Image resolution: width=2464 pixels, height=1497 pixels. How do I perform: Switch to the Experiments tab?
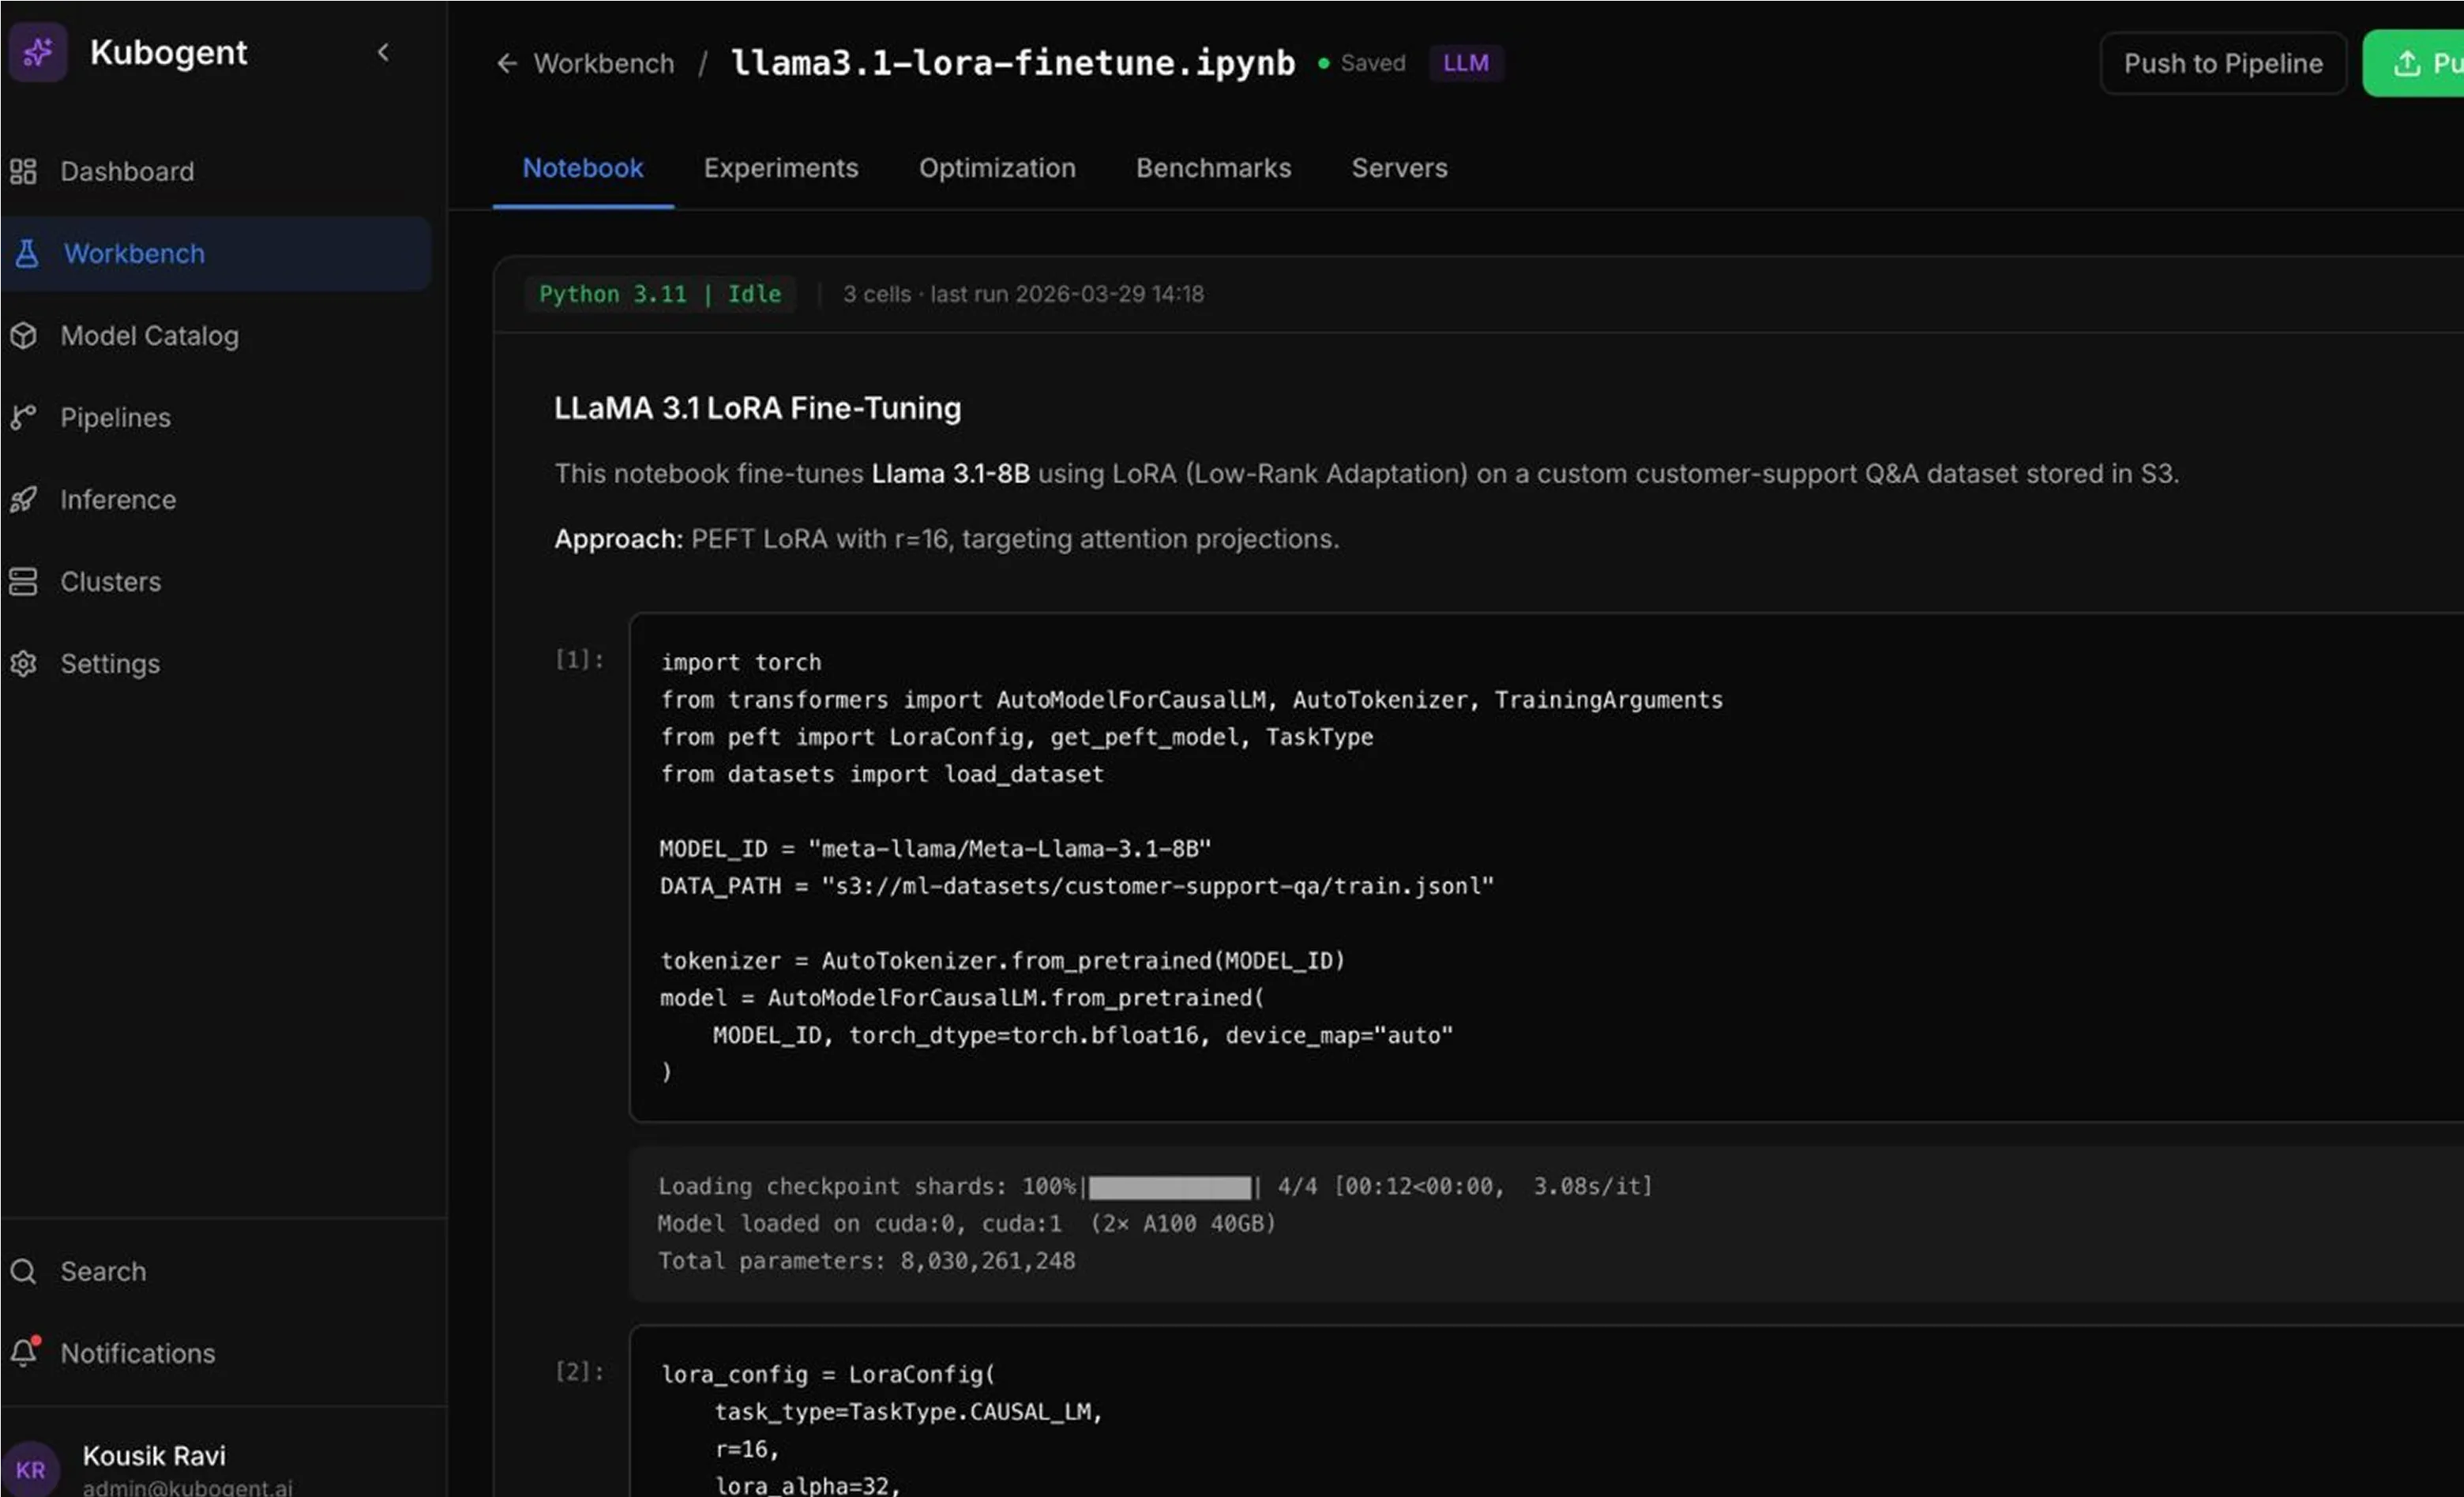[781, 168]
